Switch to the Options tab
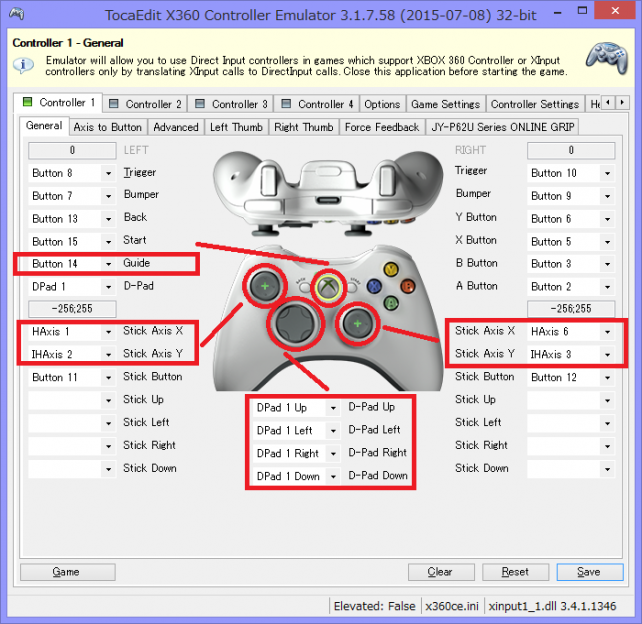 [x=382, y=104]
